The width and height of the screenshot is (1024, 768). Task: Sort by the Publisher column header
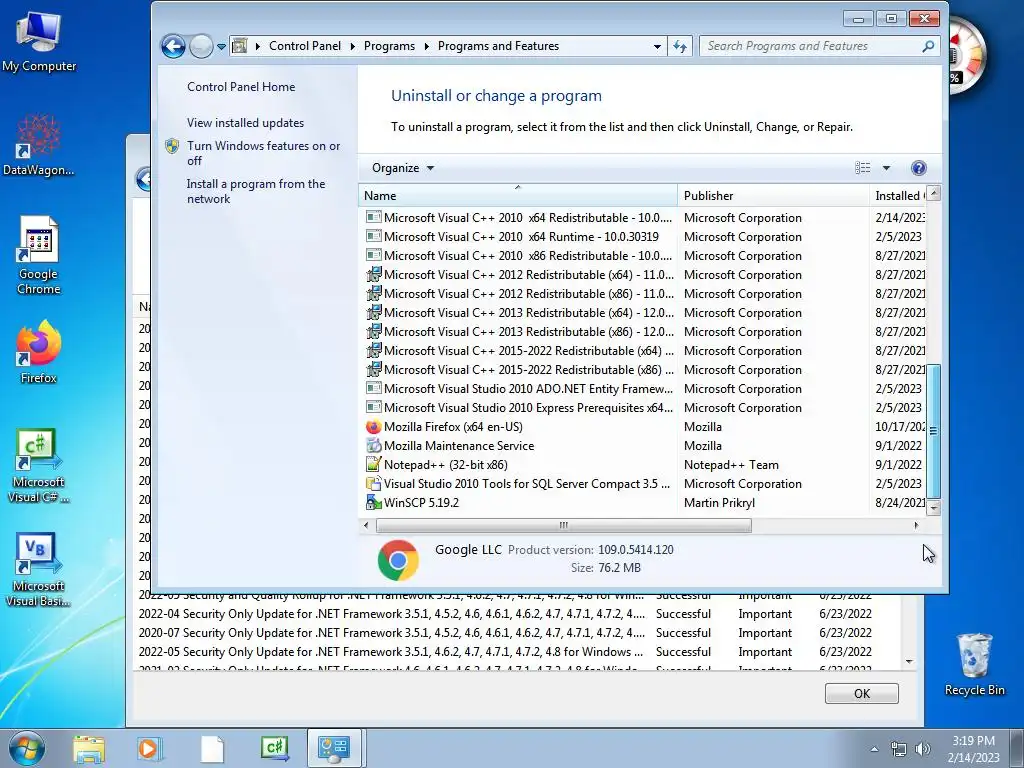click(773, 195)
